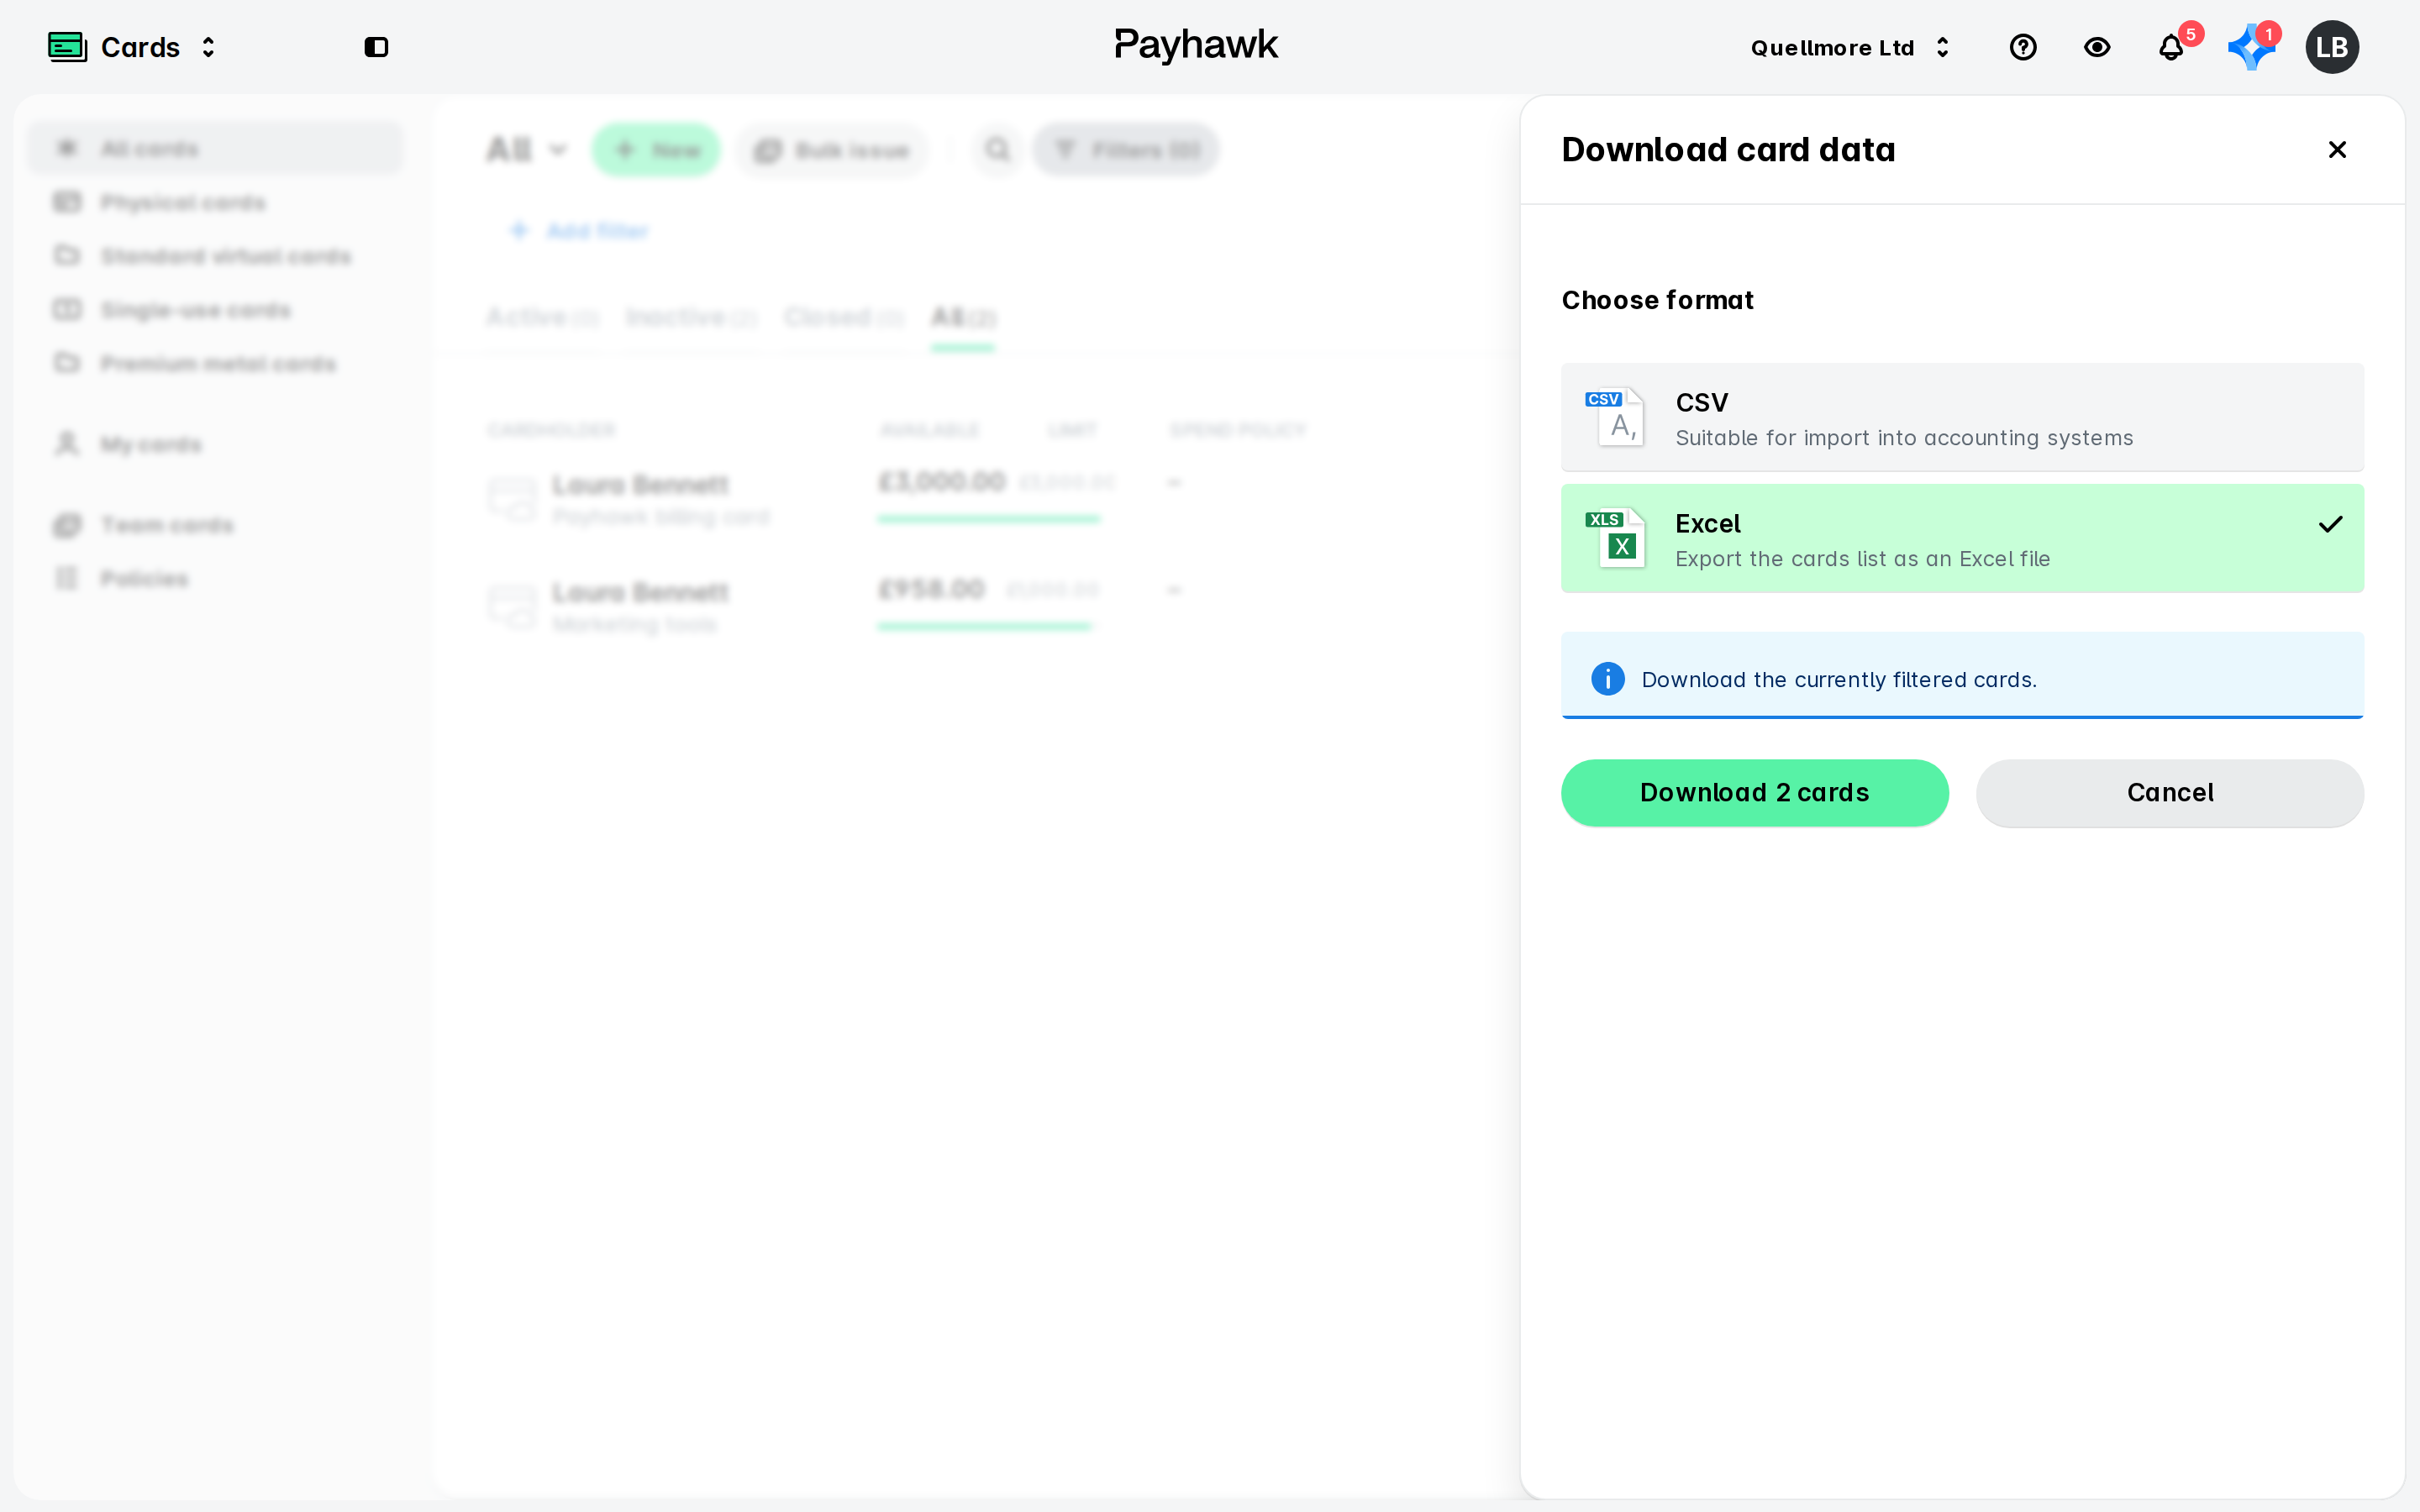Click 'Suitable for import into accounting systems'
The width and height of the screenshot is (2420, 1512).
tap(1904, 438)
